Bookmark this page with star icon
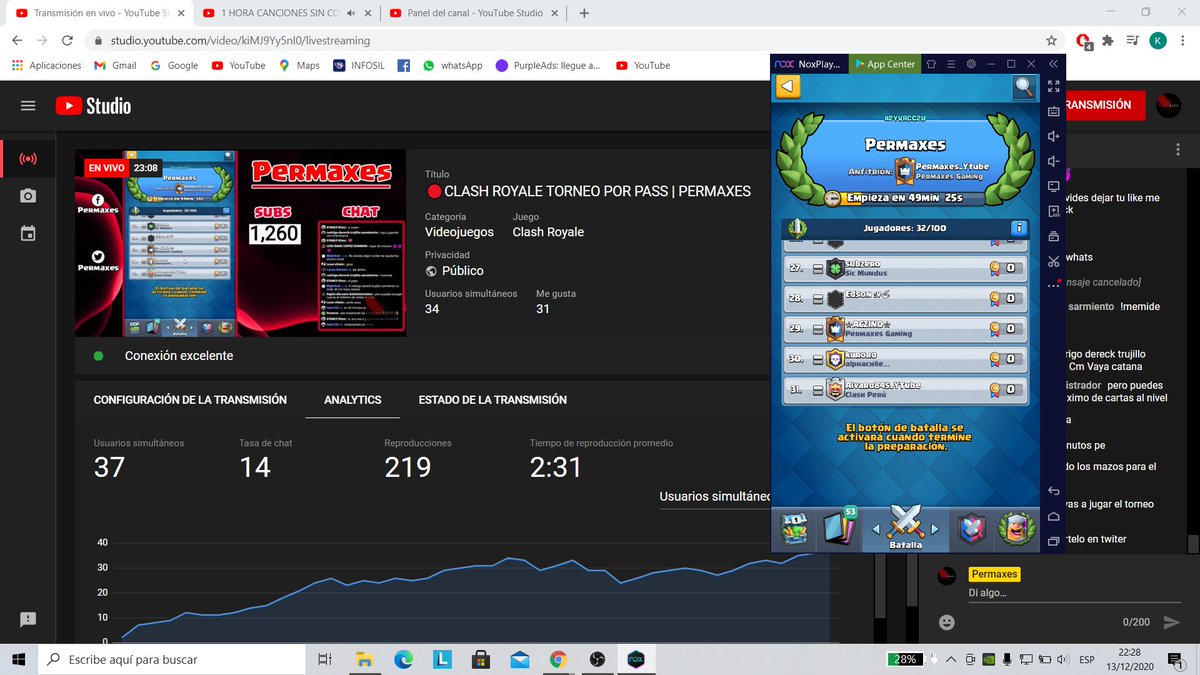 (x=1051, y=41)
